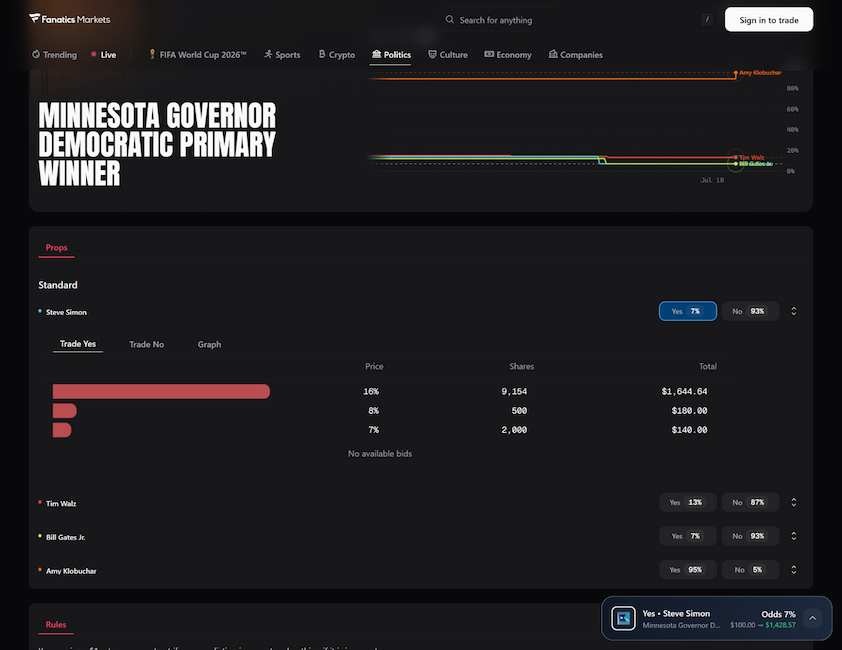Viewport: 842px width, 650px height.
Task: Click the Companies building icon
Action: click(553, 54)
